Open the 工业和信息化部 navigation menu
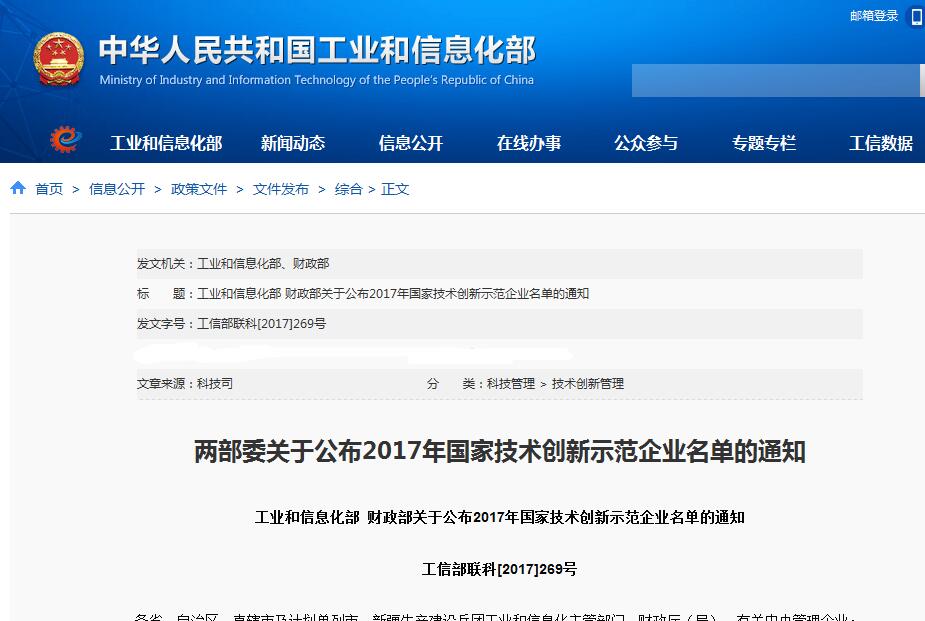 pos(166,143)
